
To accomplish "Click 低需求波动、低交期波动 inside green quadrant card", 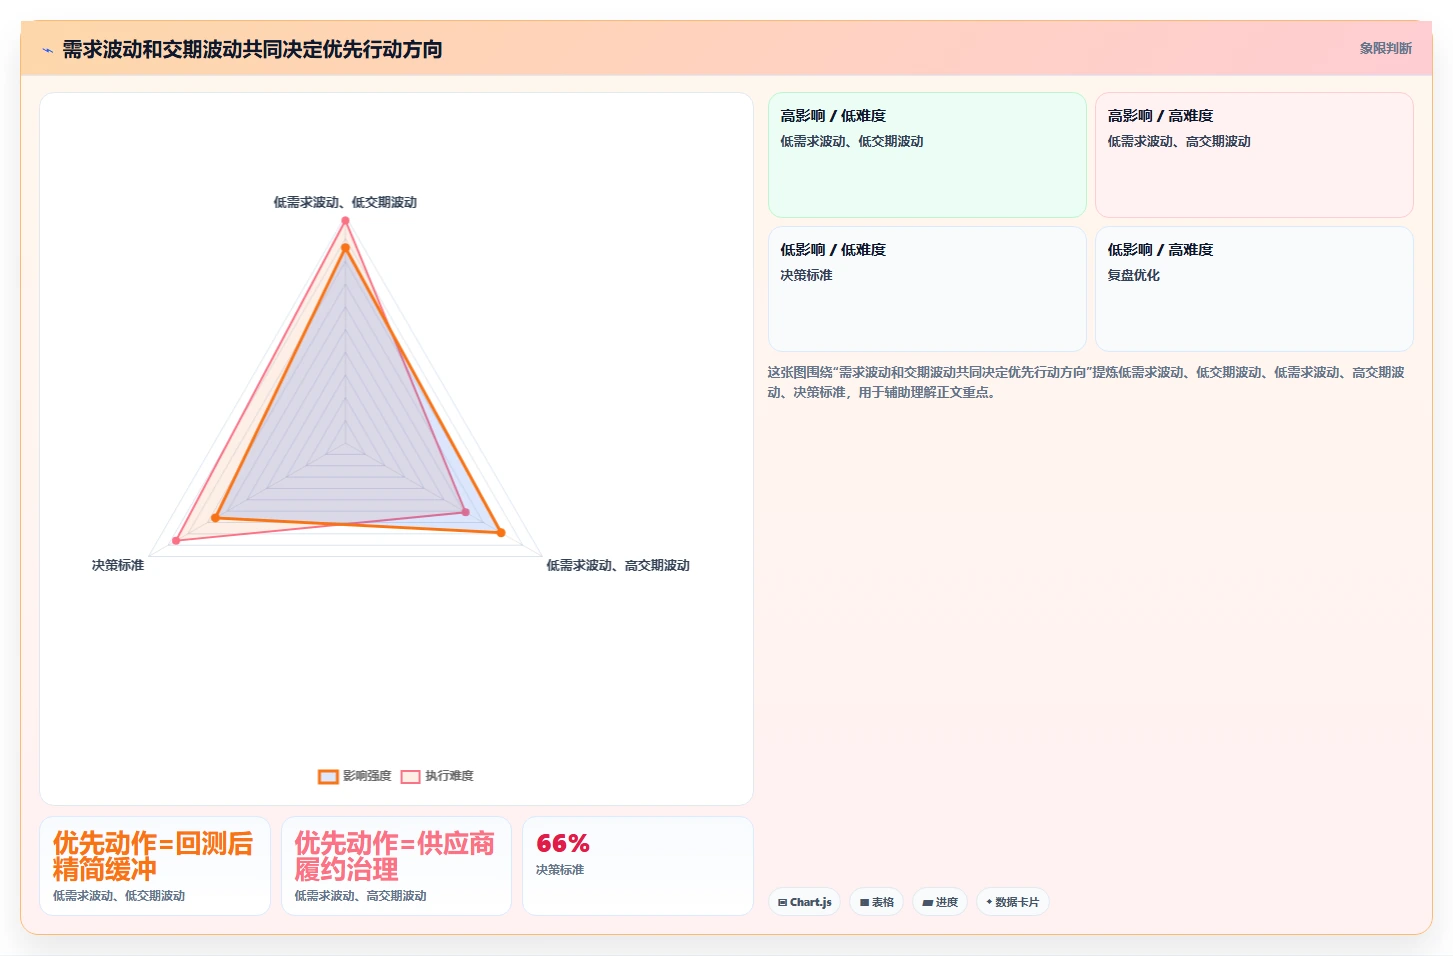I will (x=852, y=141).
